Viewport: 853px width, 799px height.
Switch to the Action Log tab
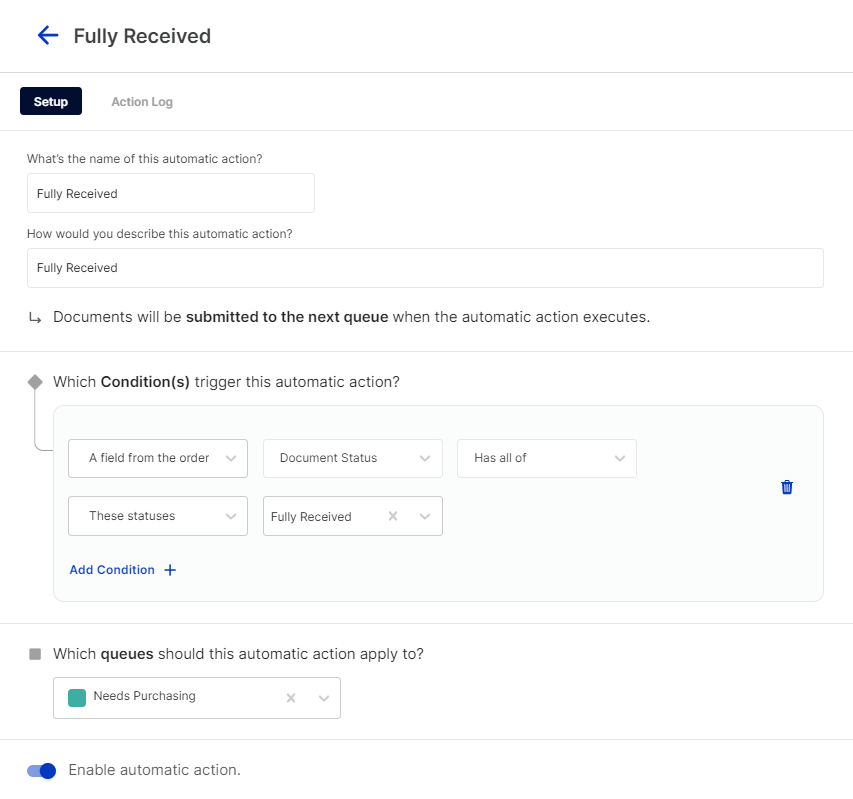pyautogui.click(x=142, y=102)
